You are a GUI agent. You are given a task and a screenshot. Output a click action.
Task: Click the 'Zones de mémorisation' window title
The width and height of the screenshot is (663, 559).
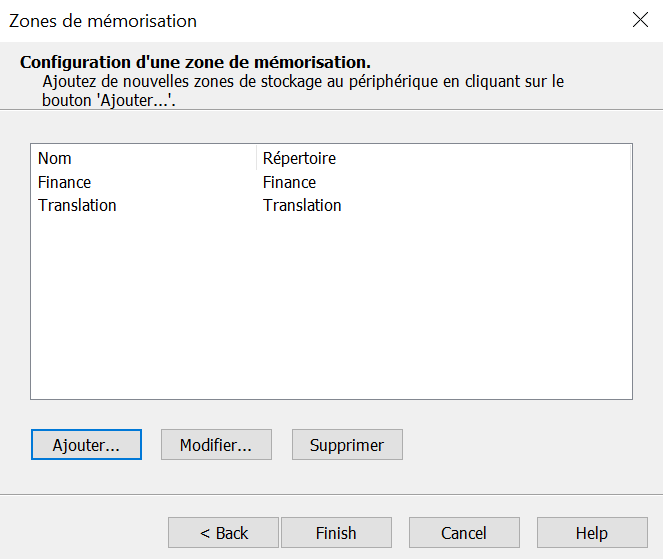coord(103,21)
